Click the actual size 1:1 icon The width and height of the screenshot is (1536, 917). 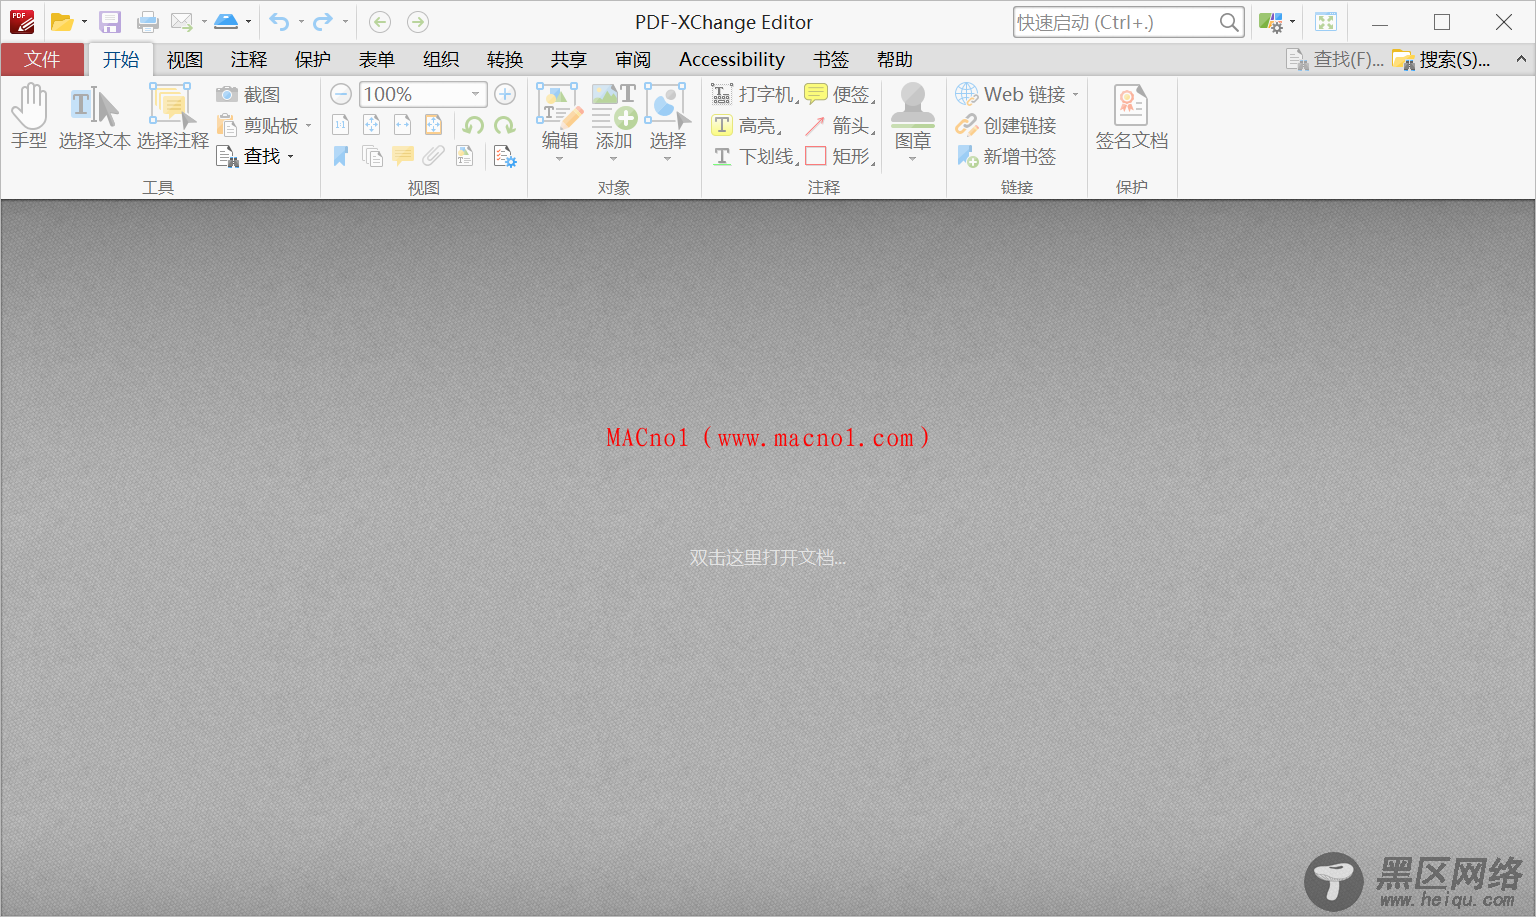click(x=341, y=125)
